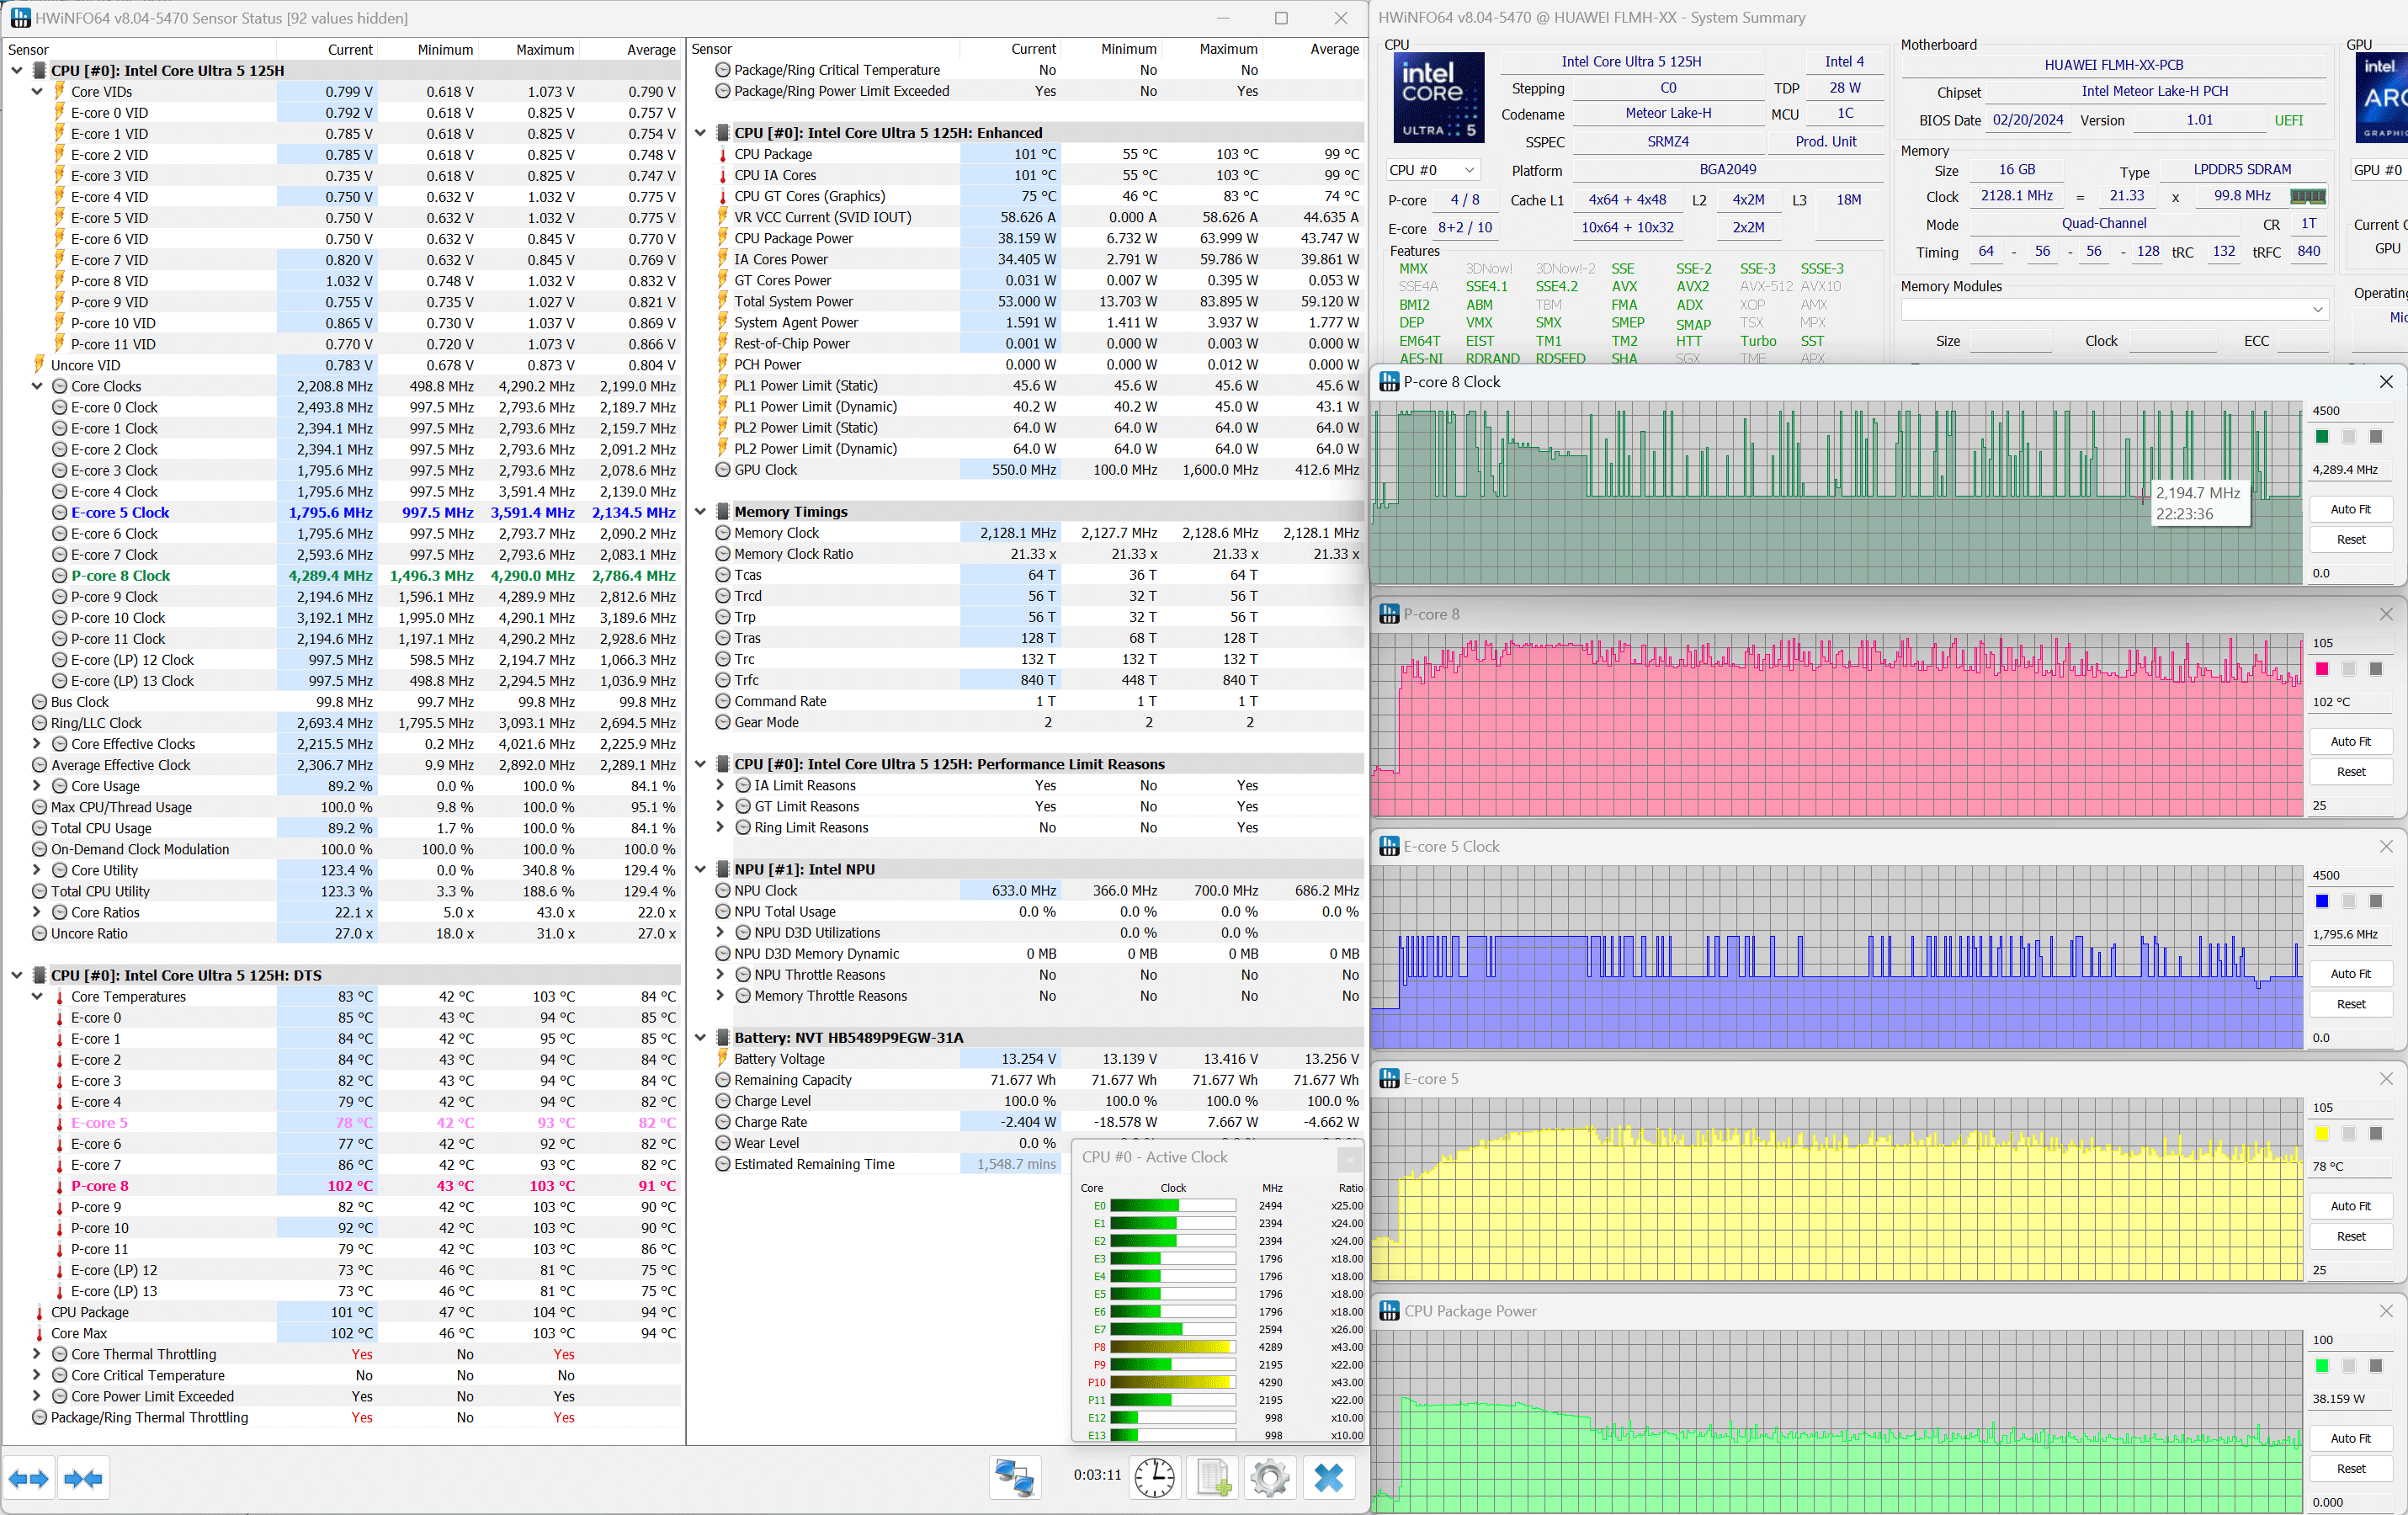Collapse the Core VIDs tree group
This screenshot has height=1515, width=2408.
pos(37,92)
